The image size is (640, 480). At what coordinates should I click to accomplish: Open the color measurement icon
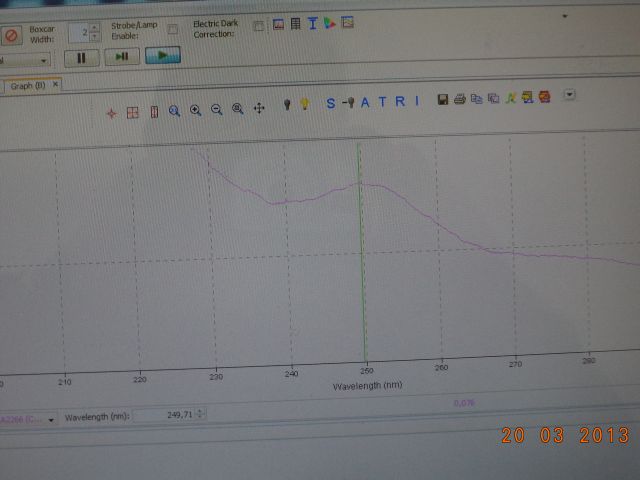pos(329,23)
